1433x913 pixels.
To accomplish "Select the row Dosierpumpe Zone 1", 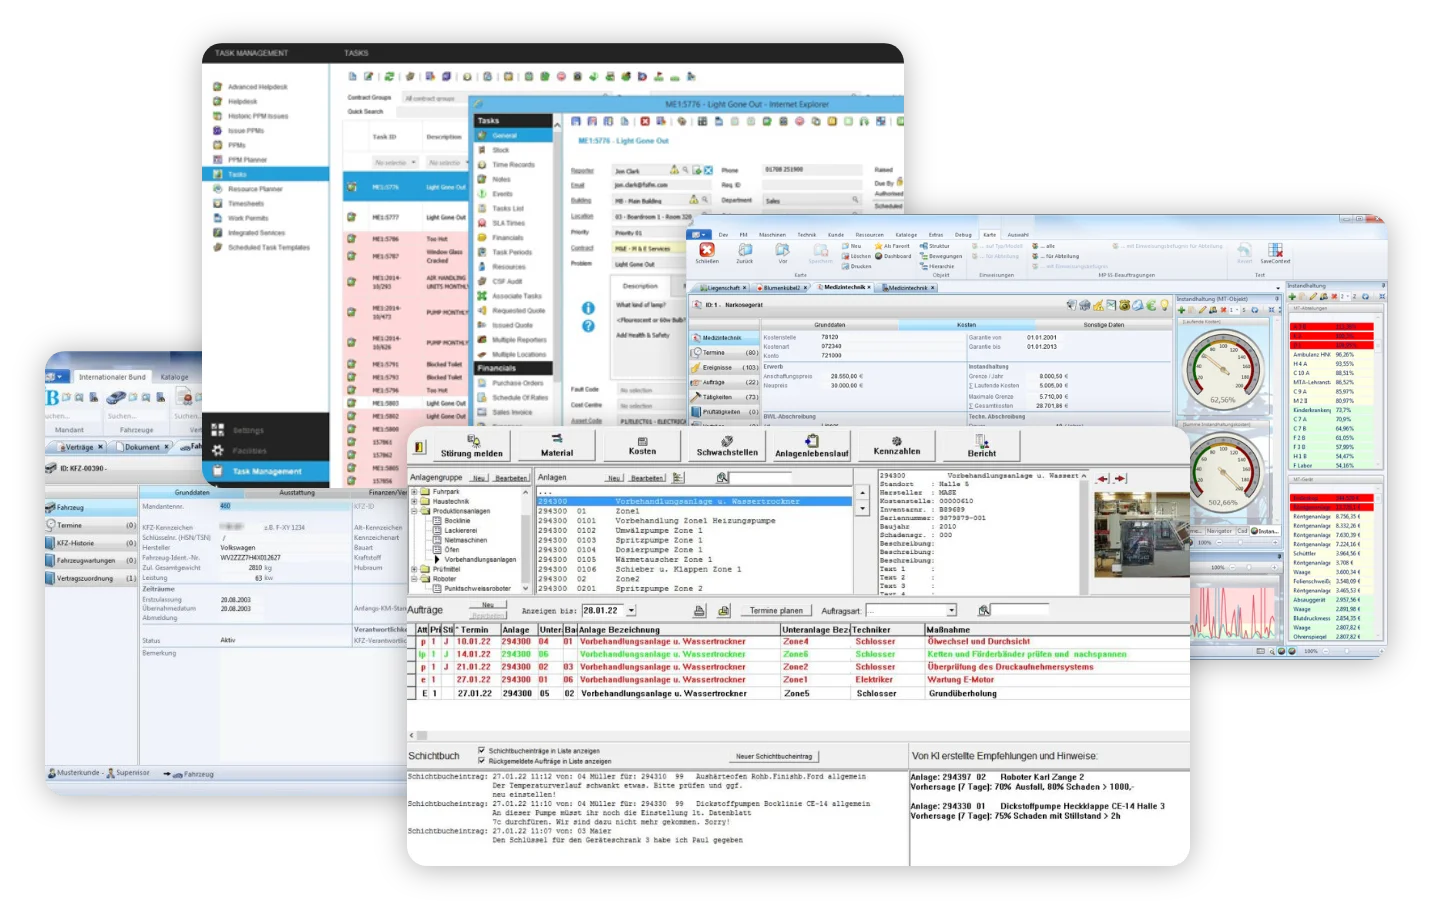I will point(696,550).
